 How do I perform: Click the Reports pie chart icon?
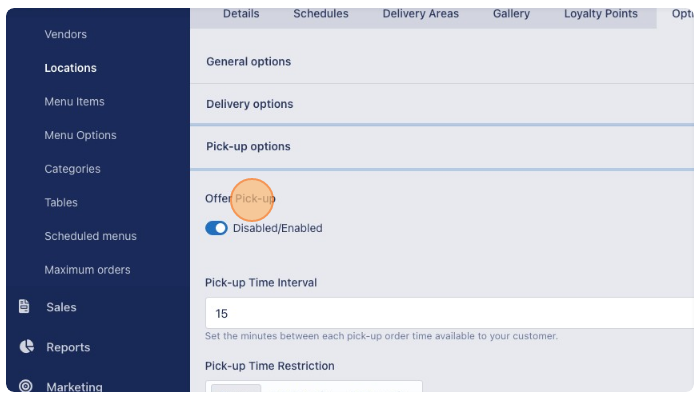click(x=26, y=346)
